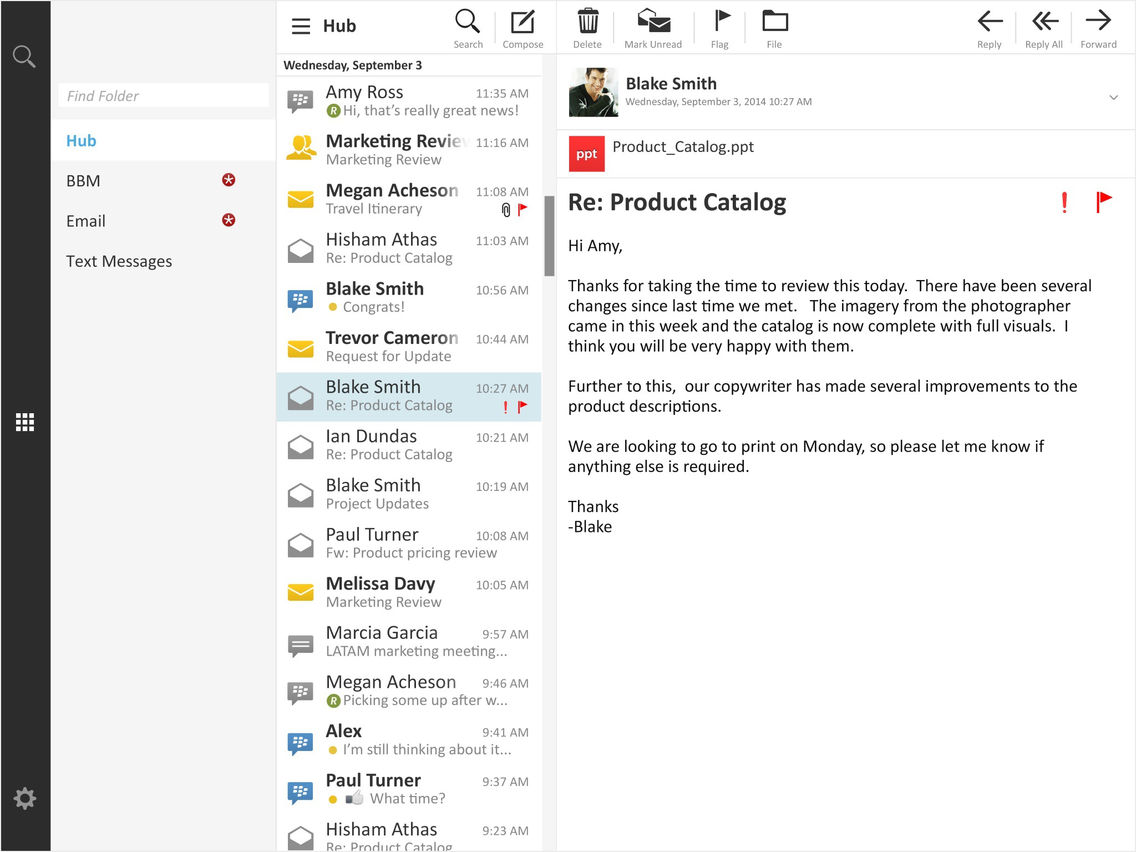
Task: Select the Text Messages folder
Action: click(163, 261)
